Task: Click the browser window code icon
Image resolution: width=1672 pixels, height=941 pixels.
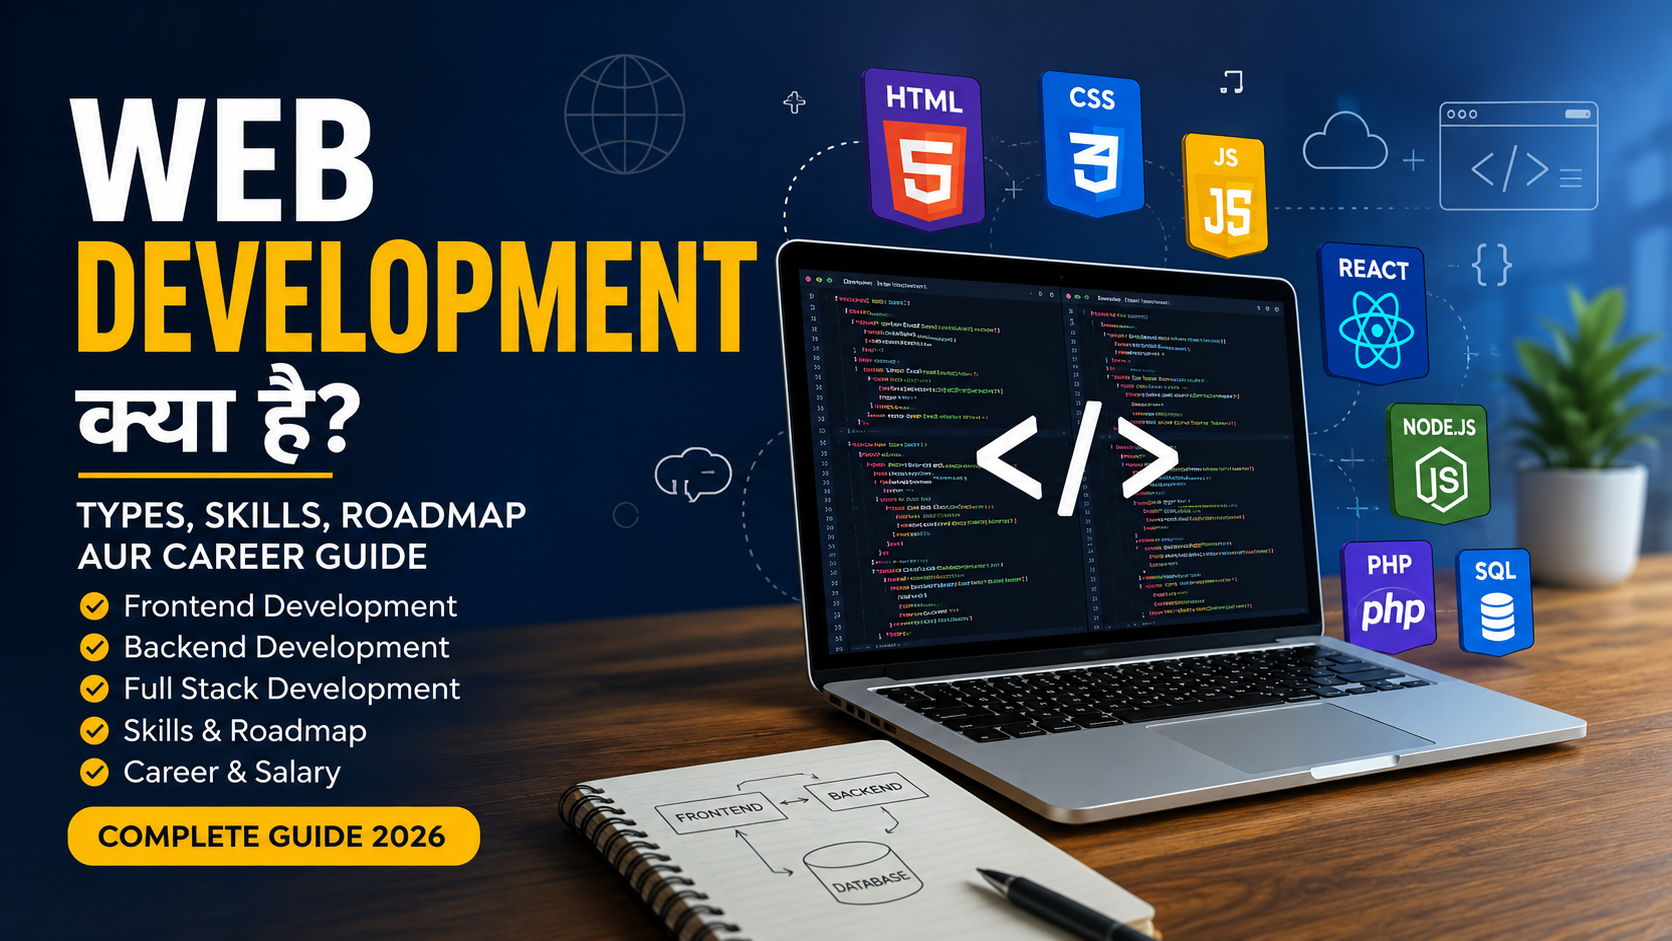Action: click(1518, 156)
